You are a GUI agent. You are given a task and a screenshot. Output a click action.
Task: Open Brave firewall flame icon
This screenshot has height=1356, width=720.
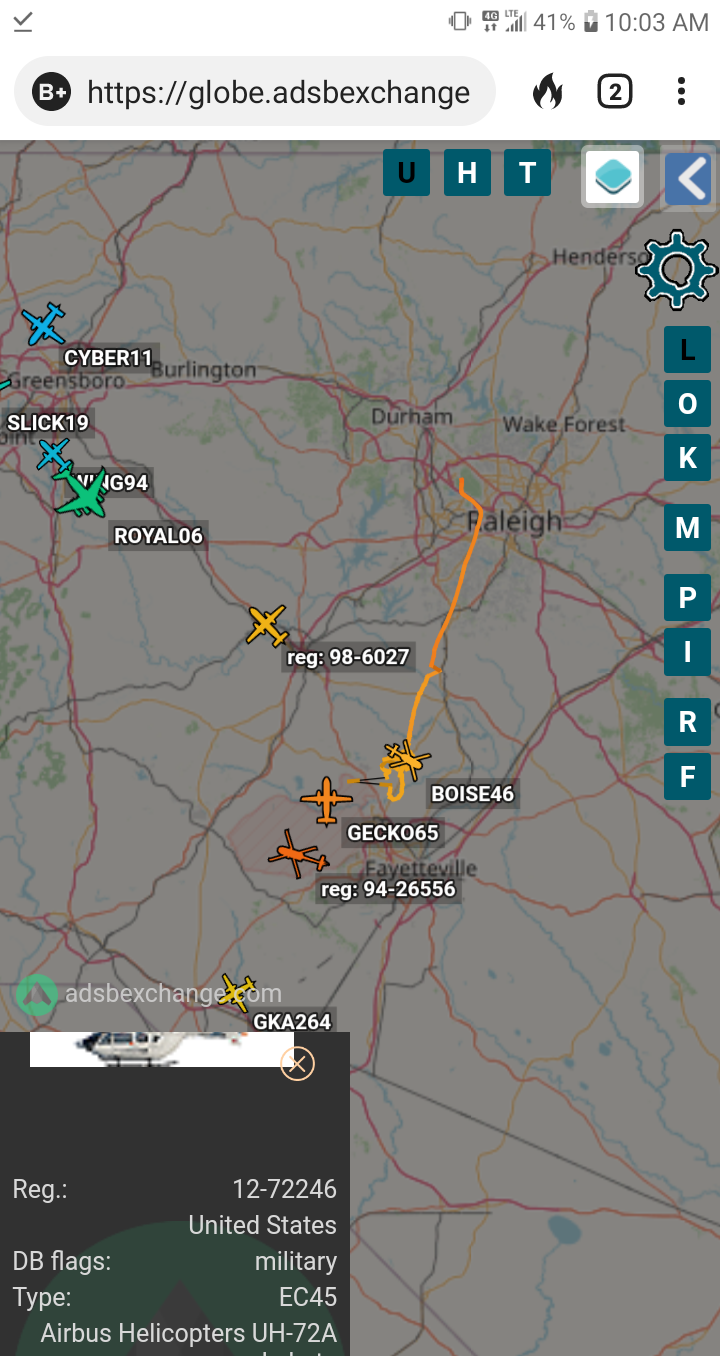click(547, 92)
